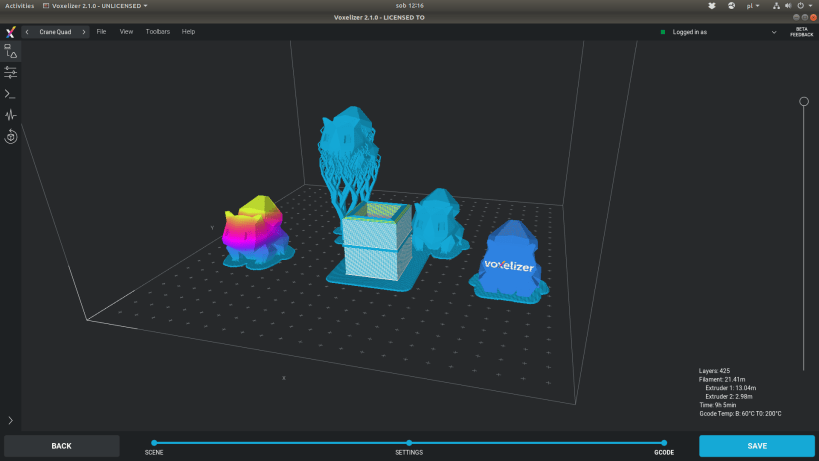
Task: Jump to the SCENE step marker
Action: click(x=154, y=443)
